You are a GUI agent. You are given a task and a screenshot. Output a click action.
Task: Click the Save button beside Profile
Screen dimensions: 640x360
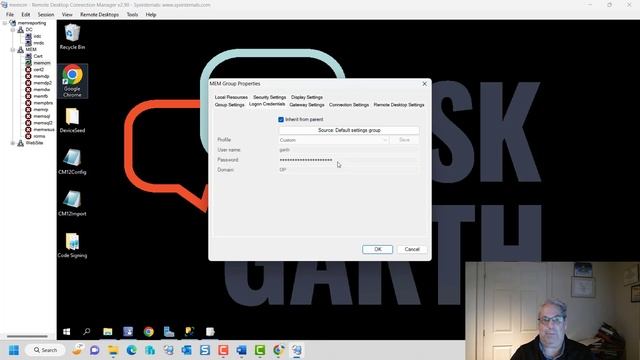tap(404, 140)
